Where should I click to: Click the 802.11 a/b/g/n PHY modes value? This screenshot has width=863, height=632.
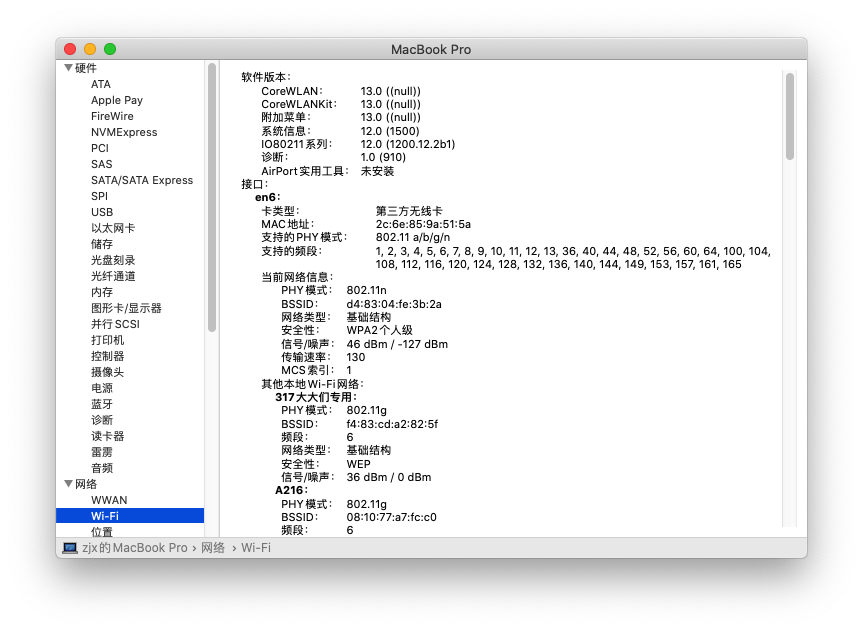(x=413, y=237)
